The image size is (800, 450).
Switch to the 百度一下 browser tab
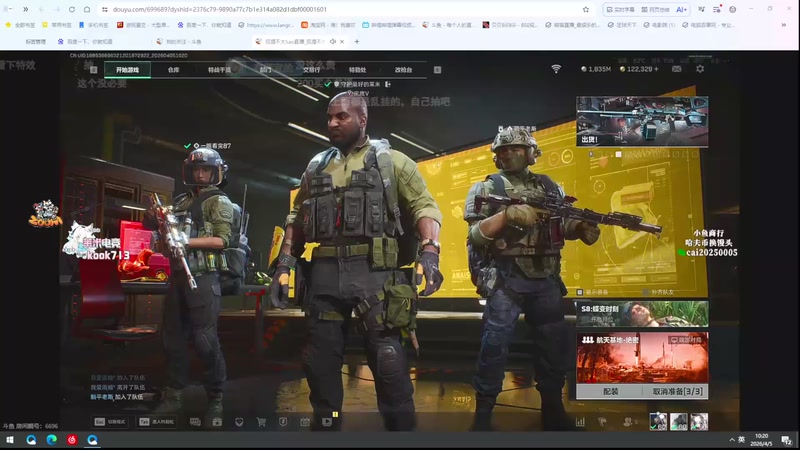pyautogui.click(x=85, y=41)
